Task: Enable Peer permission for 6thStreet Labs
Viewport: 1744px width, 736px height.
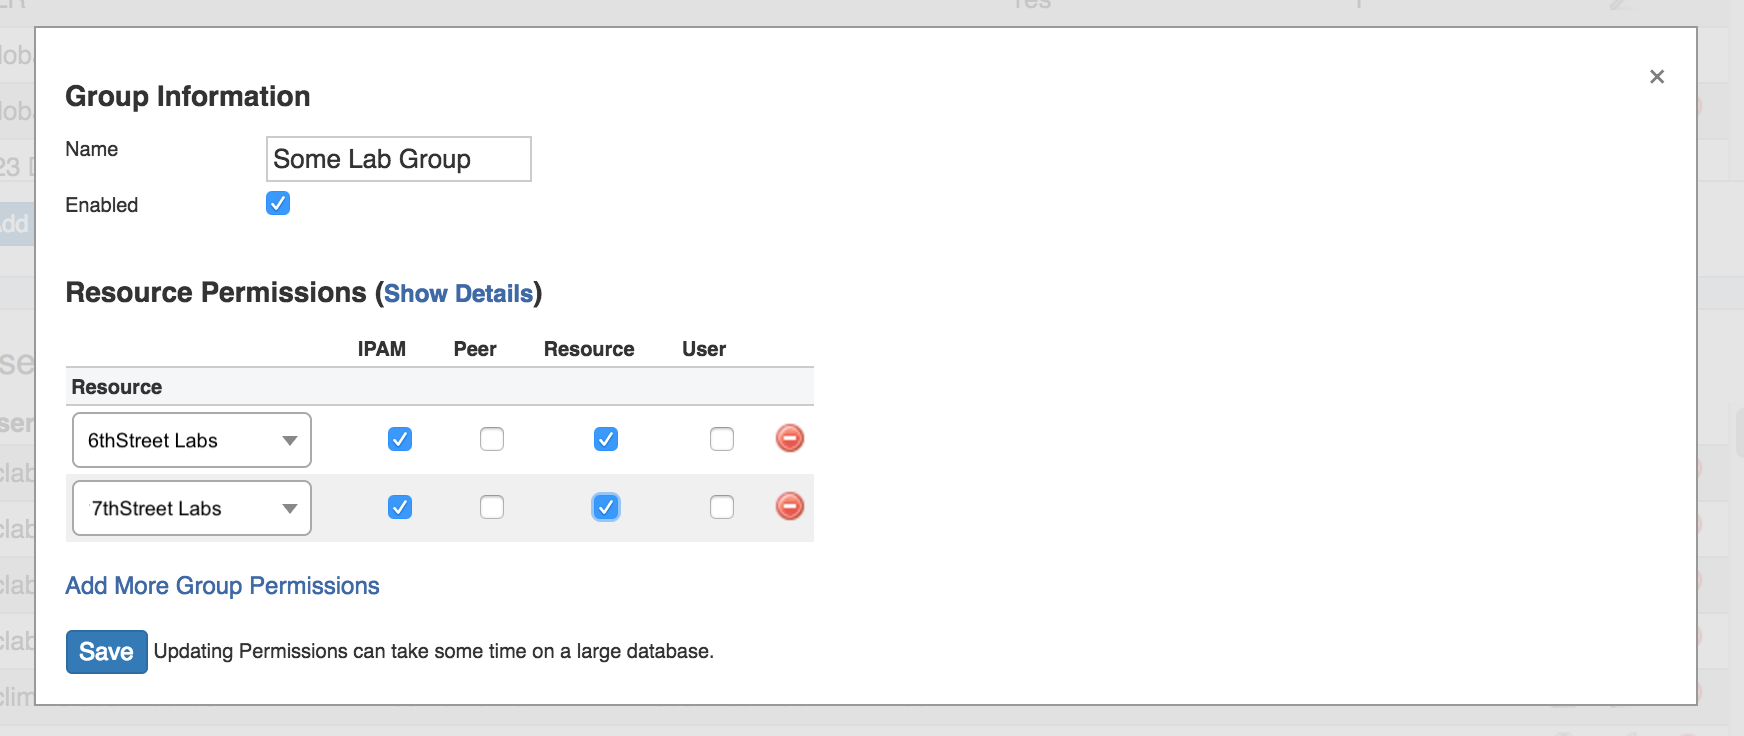Action: [492, 439]
